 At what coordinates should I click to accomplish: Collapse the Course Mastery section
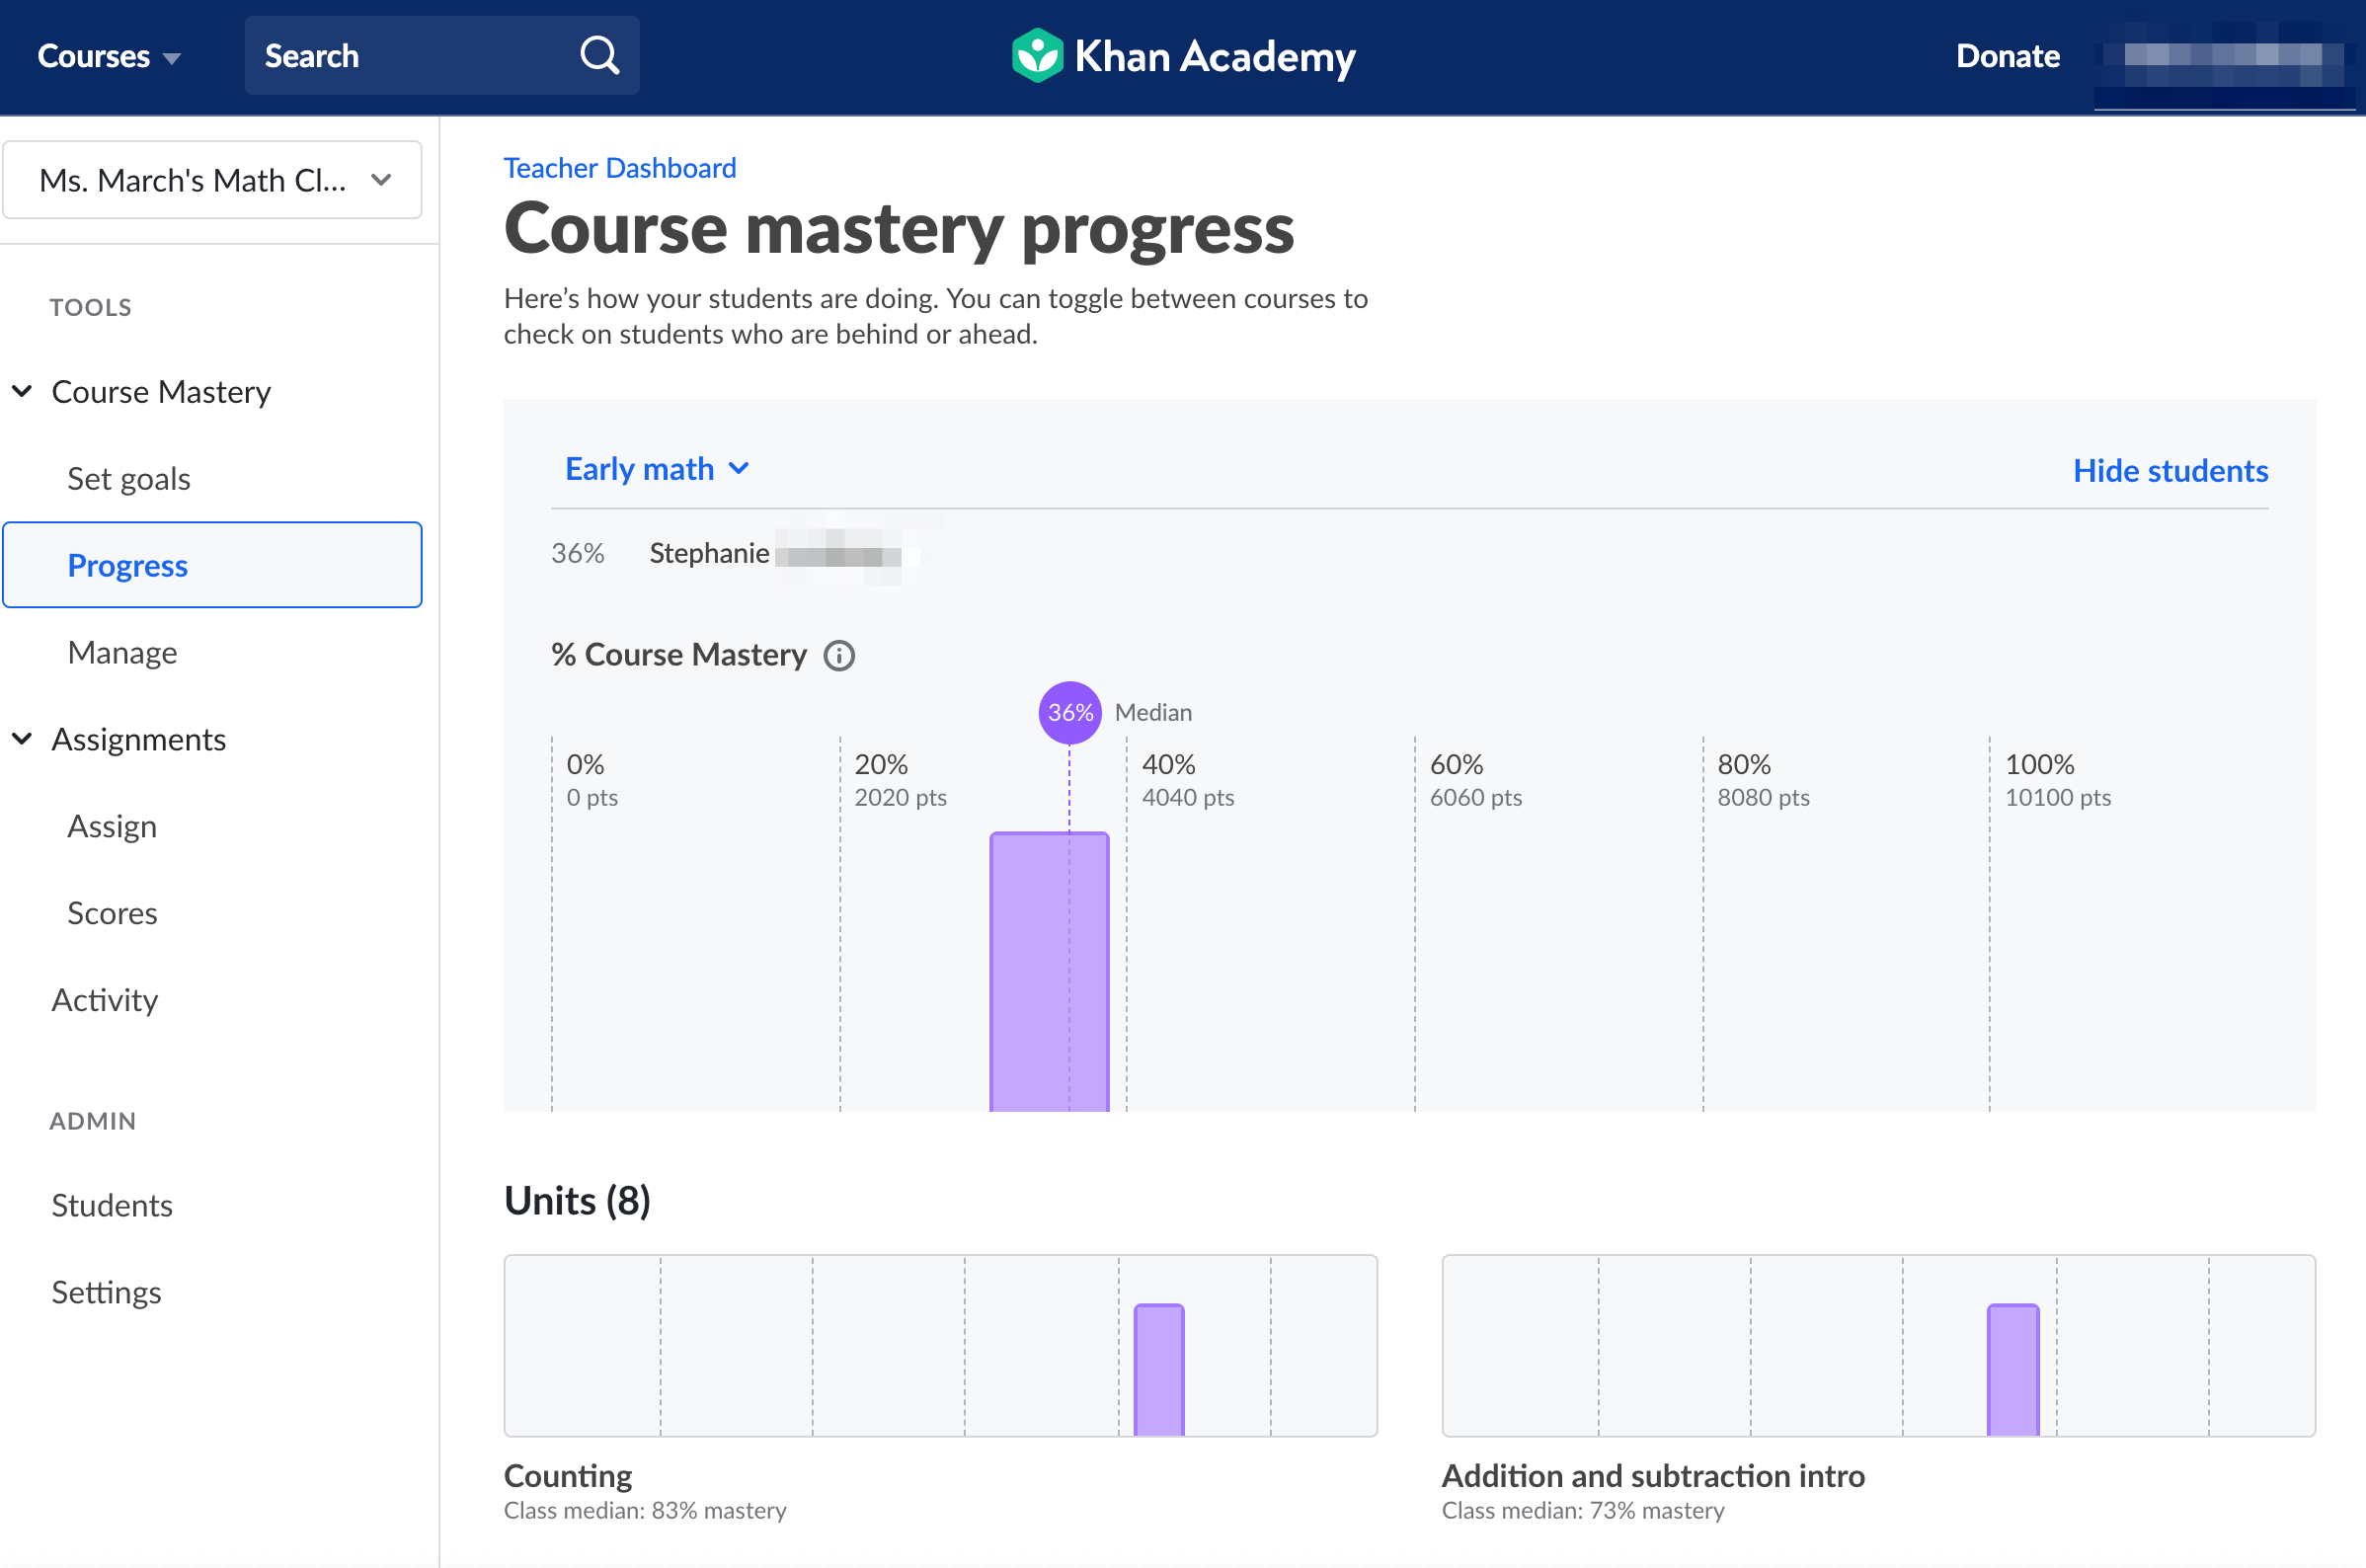[x=22, y=391]
